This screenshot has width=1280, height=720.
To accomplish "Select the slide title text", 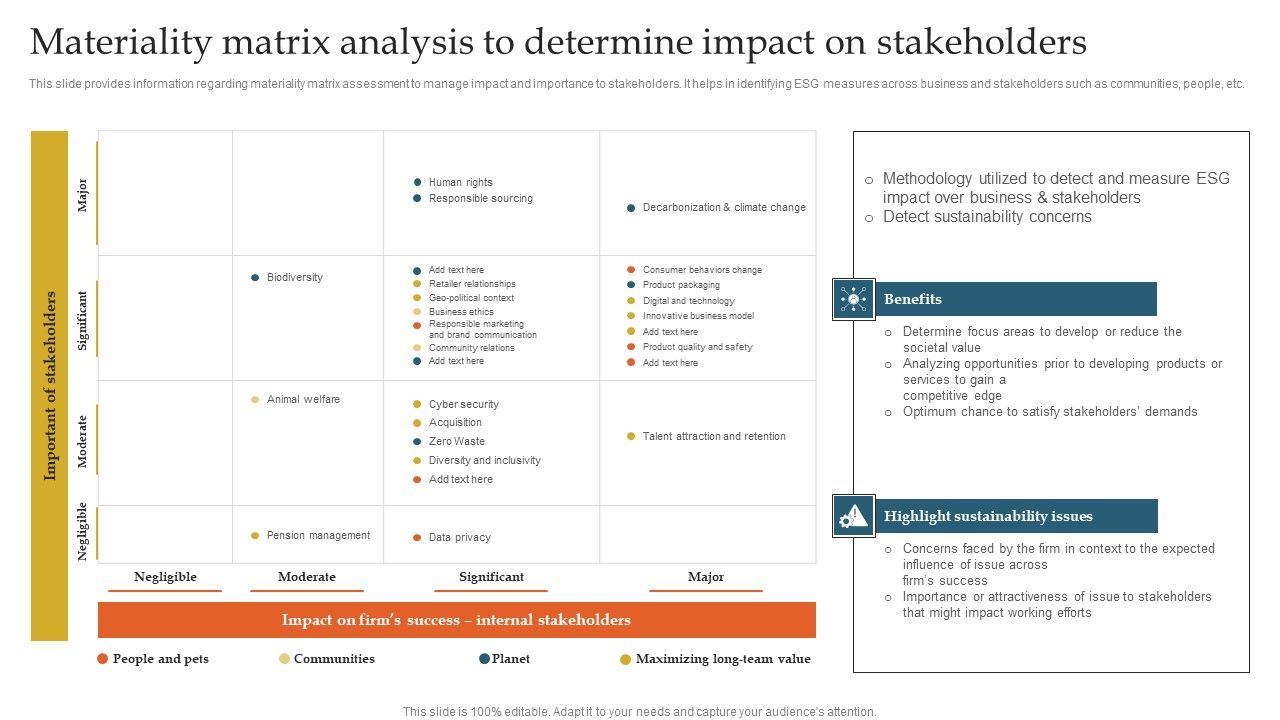I will tap(558, 42).
